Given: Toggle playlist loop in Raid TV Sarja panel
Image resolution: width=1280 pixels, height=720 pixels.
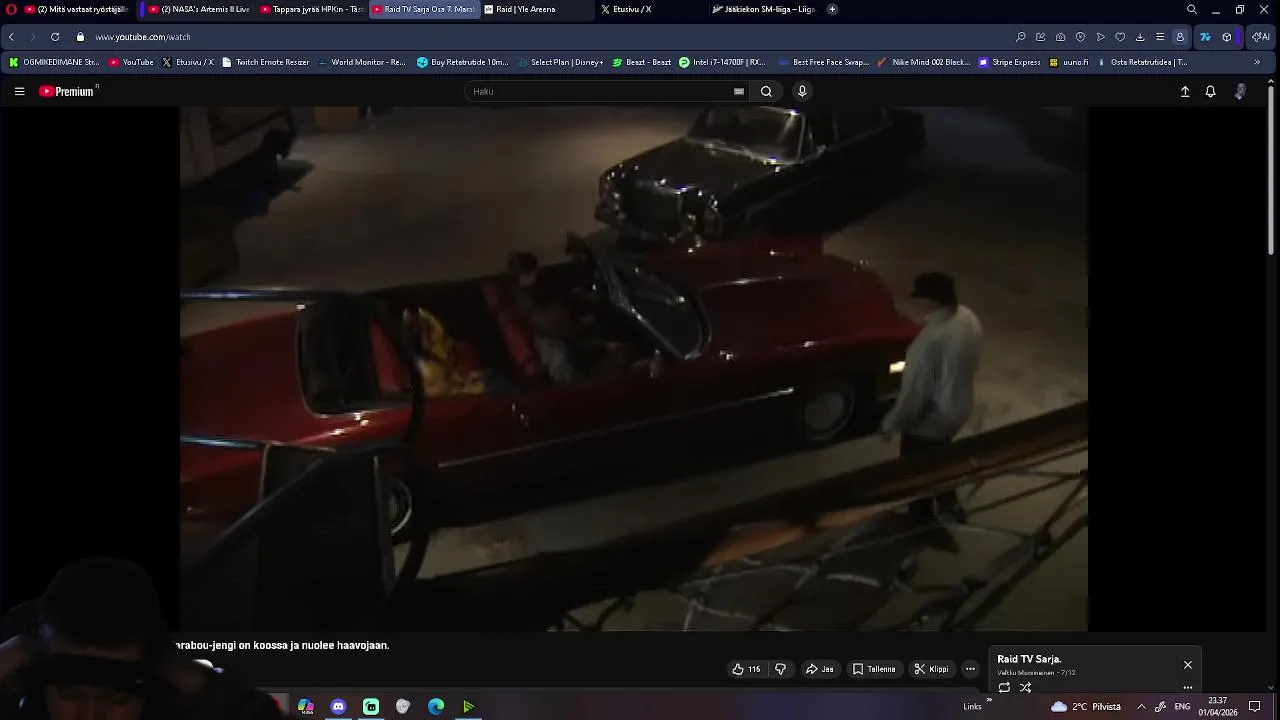Looking at the screenshot, I should pos(1004,687).
